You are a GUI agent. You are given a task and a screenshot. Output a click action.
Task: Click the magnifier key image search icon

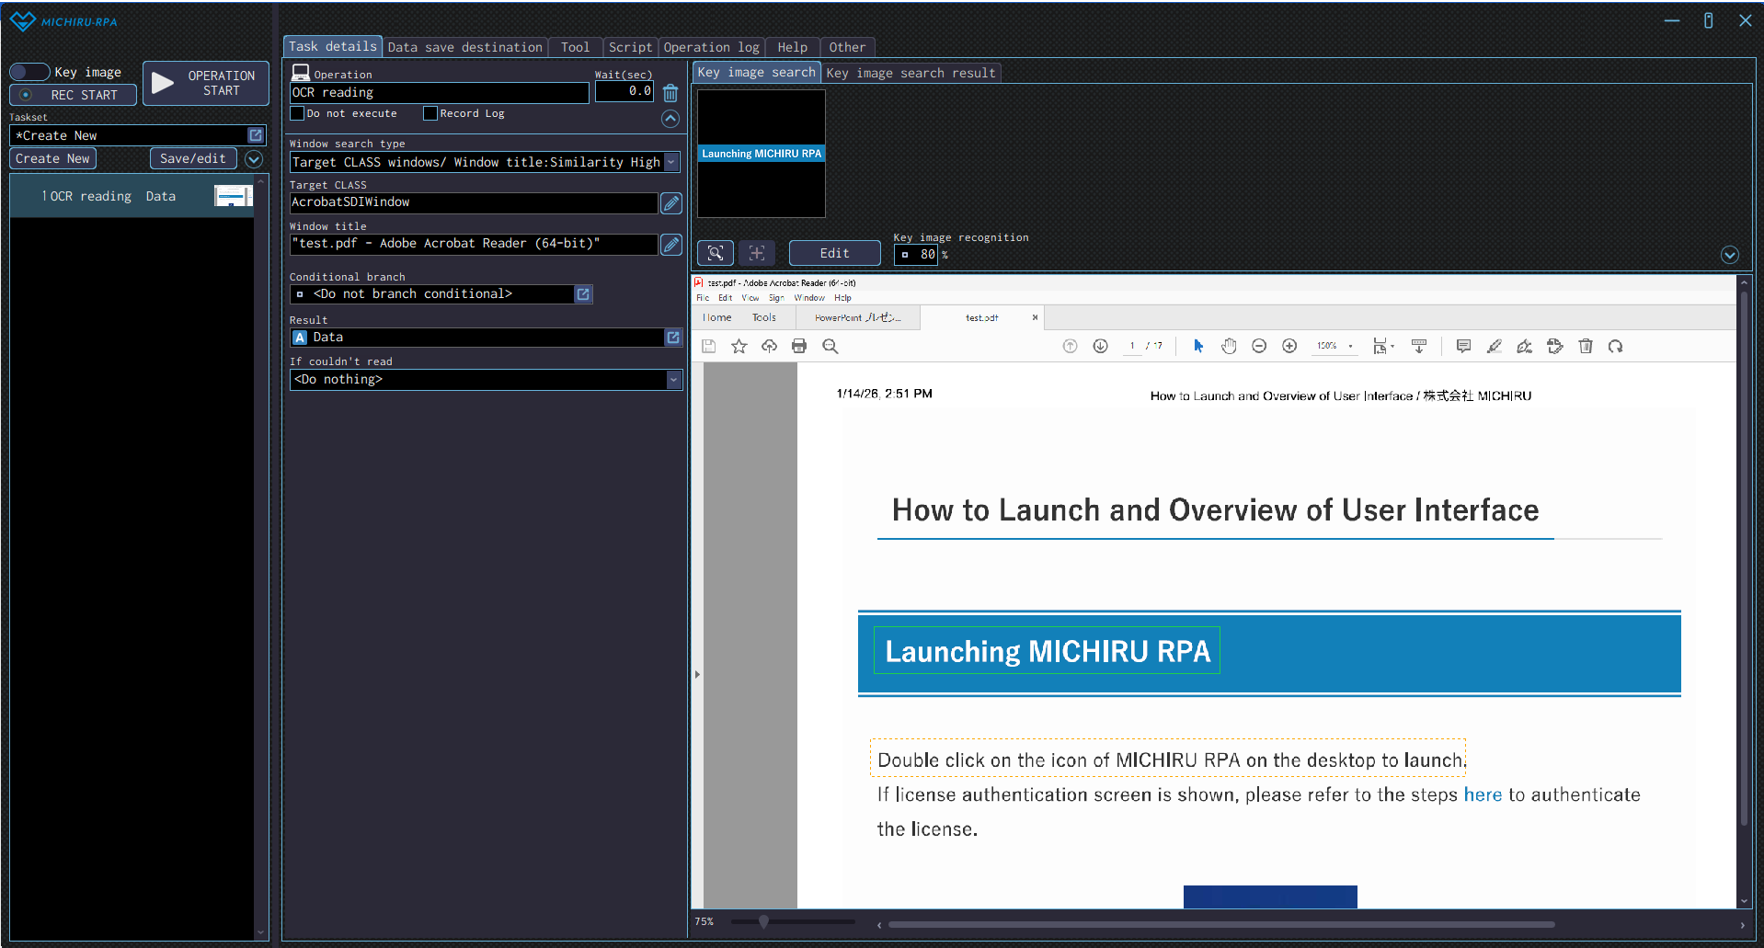coord(716,253)
